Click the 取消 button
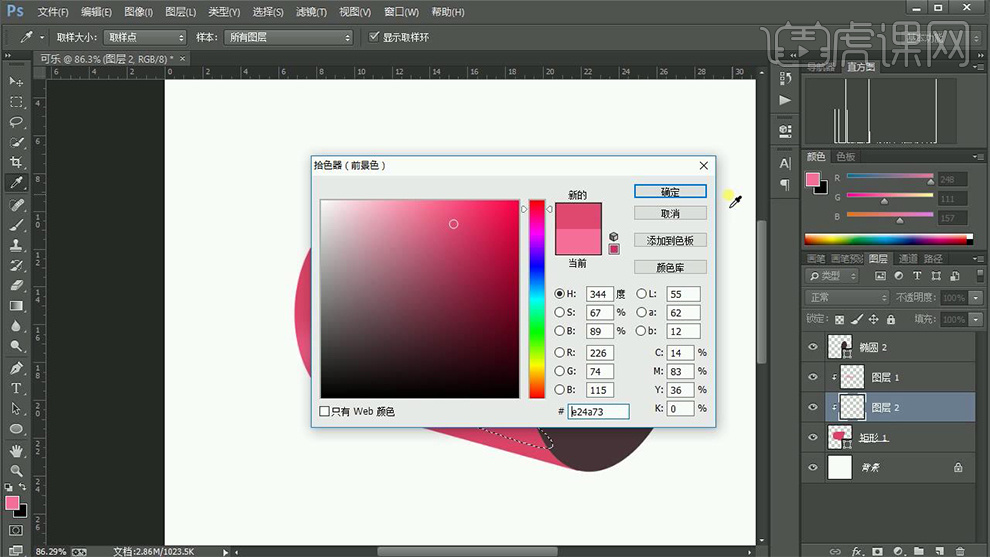The width and height of the screenshot is (990, 557). tap(670, 213)
